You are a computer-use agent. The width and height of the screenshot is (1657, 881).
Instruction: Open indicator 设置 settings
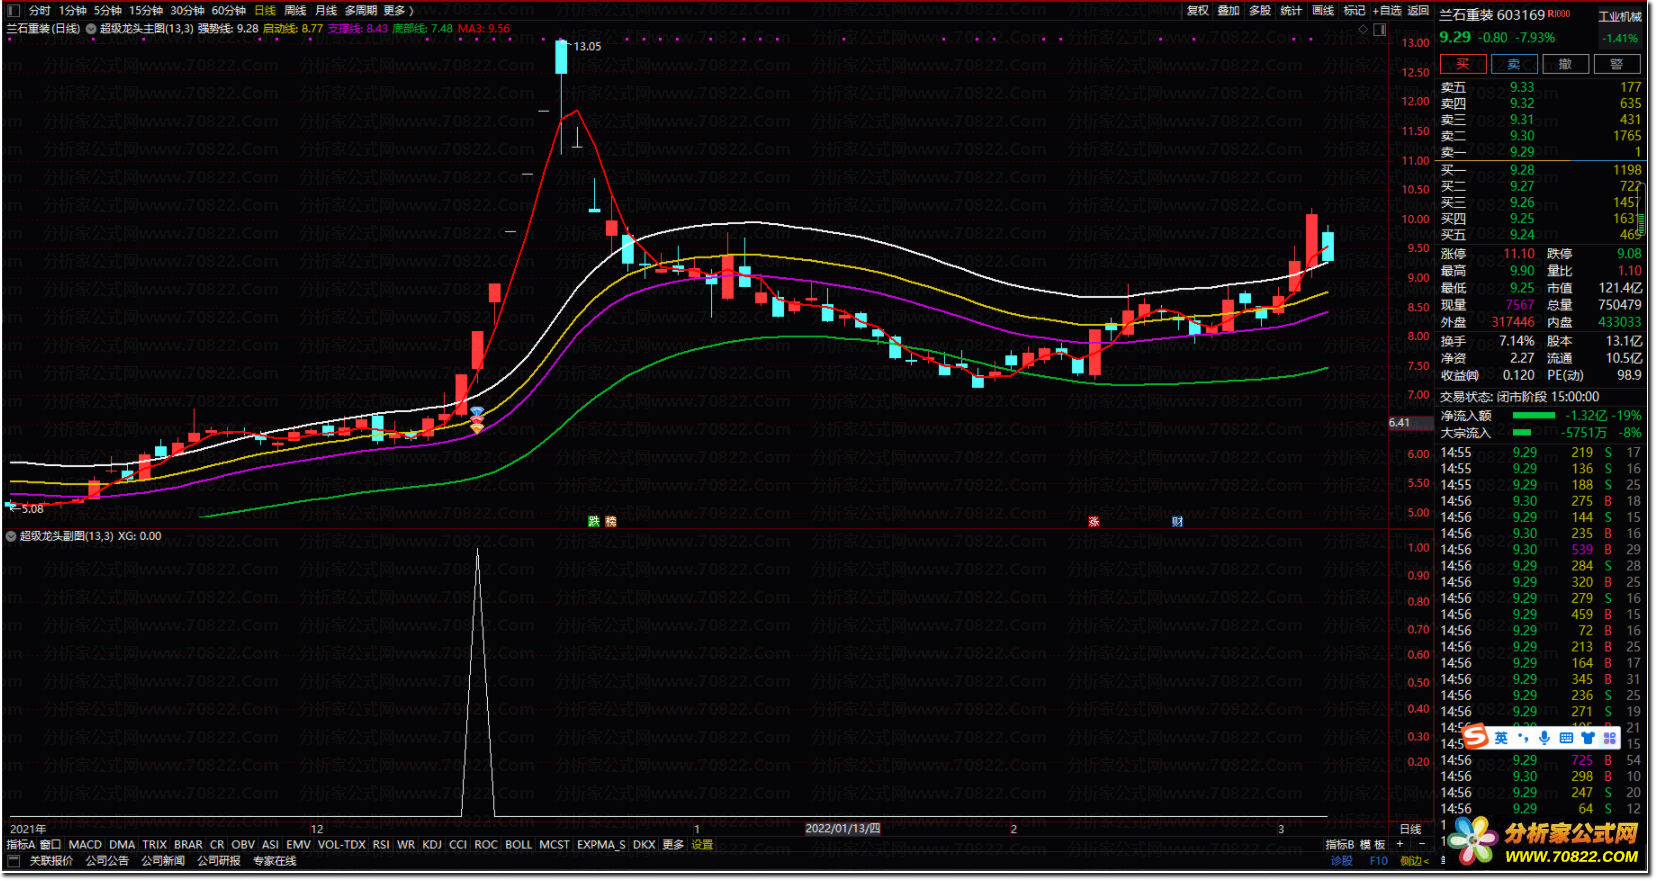(703, 845)
